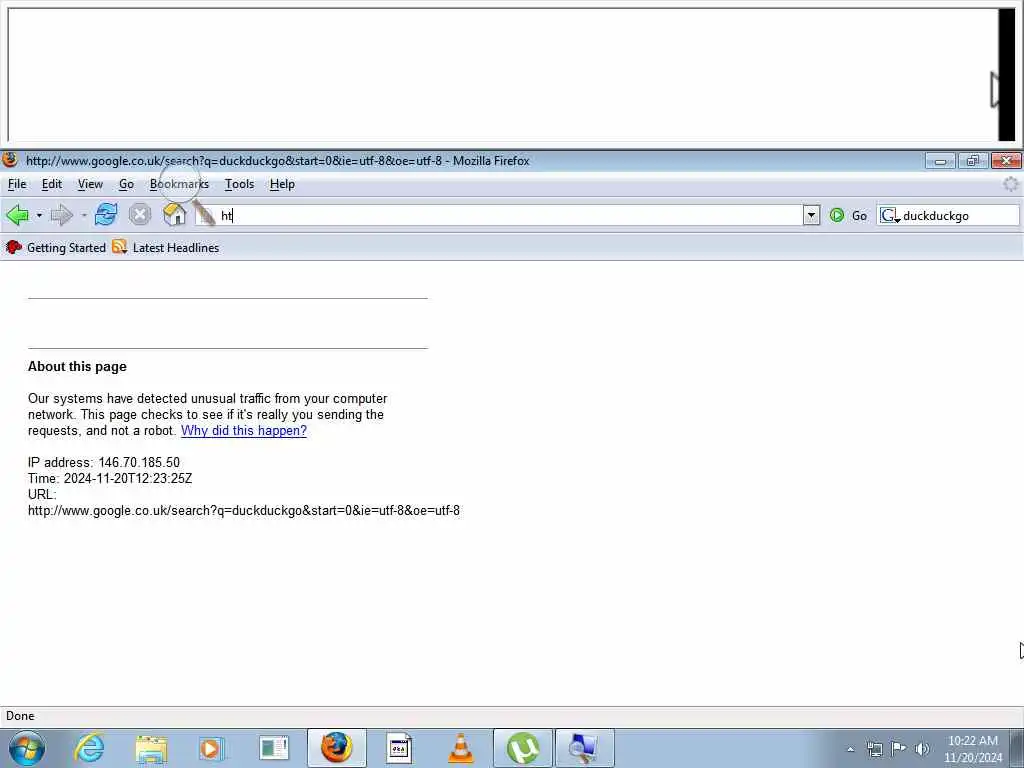Close the Firefox window
Viewport: 1024px width, 768px height.
click(1006, 161)
